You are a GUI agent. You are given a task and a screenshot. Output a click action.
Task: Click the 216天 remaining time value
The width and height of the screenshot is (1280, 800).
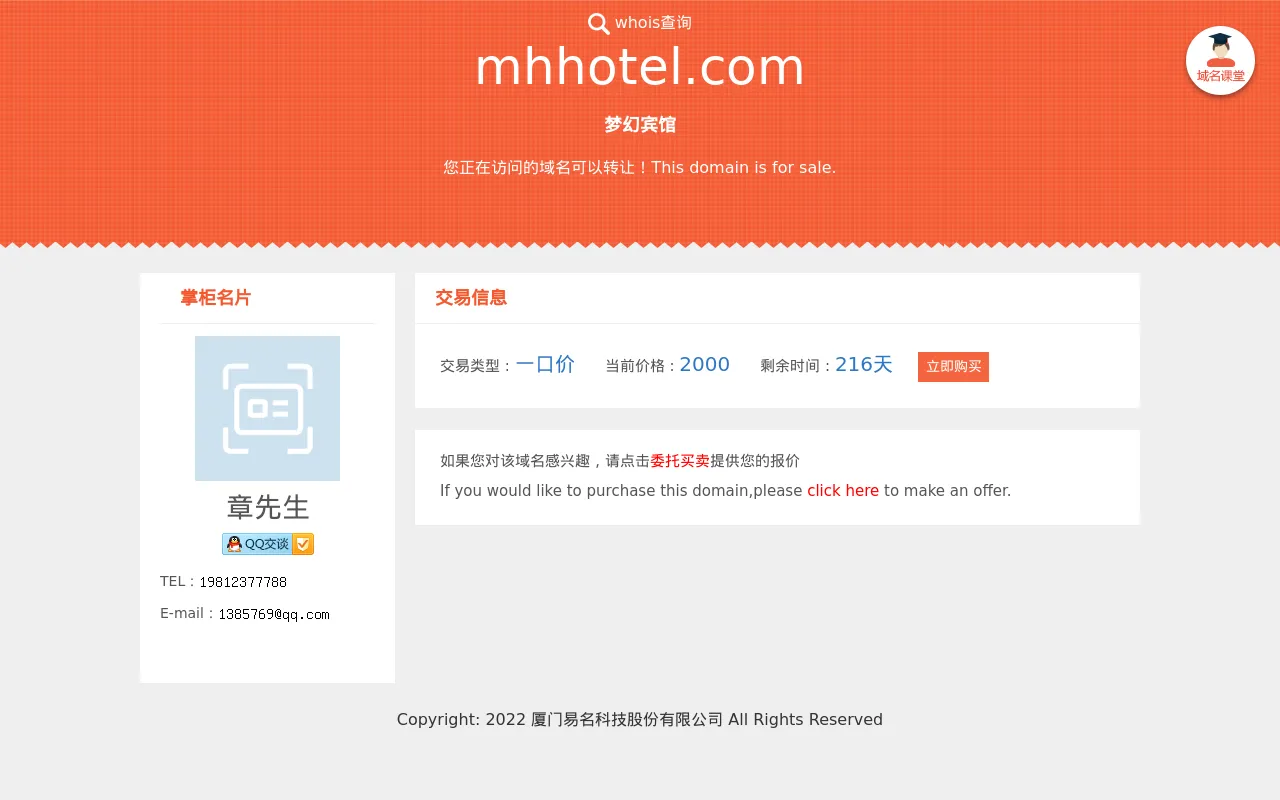pyautogui.click(x=864, y=365)
